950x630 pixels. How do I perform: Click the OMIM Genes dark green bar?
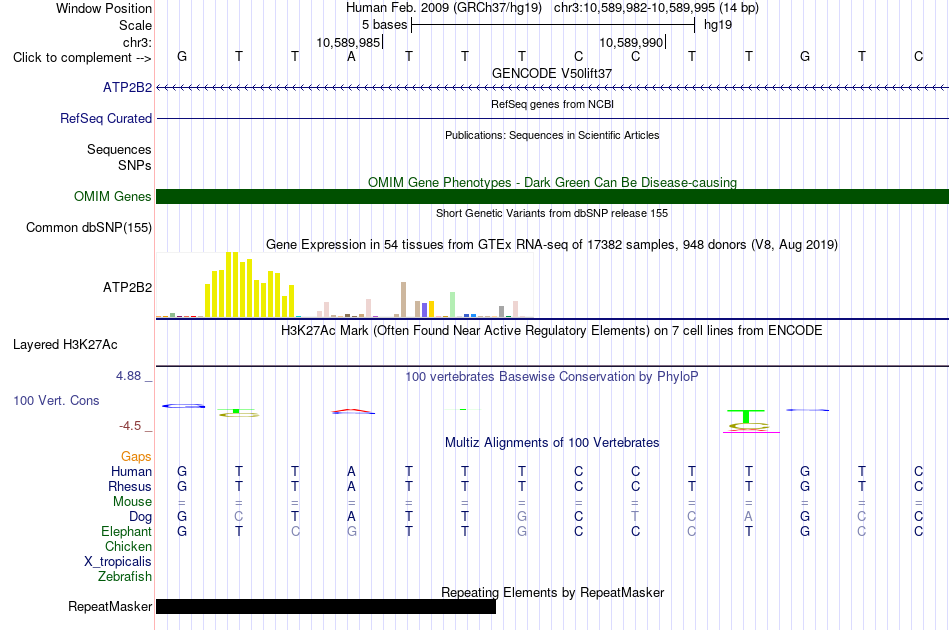(553, 196)
